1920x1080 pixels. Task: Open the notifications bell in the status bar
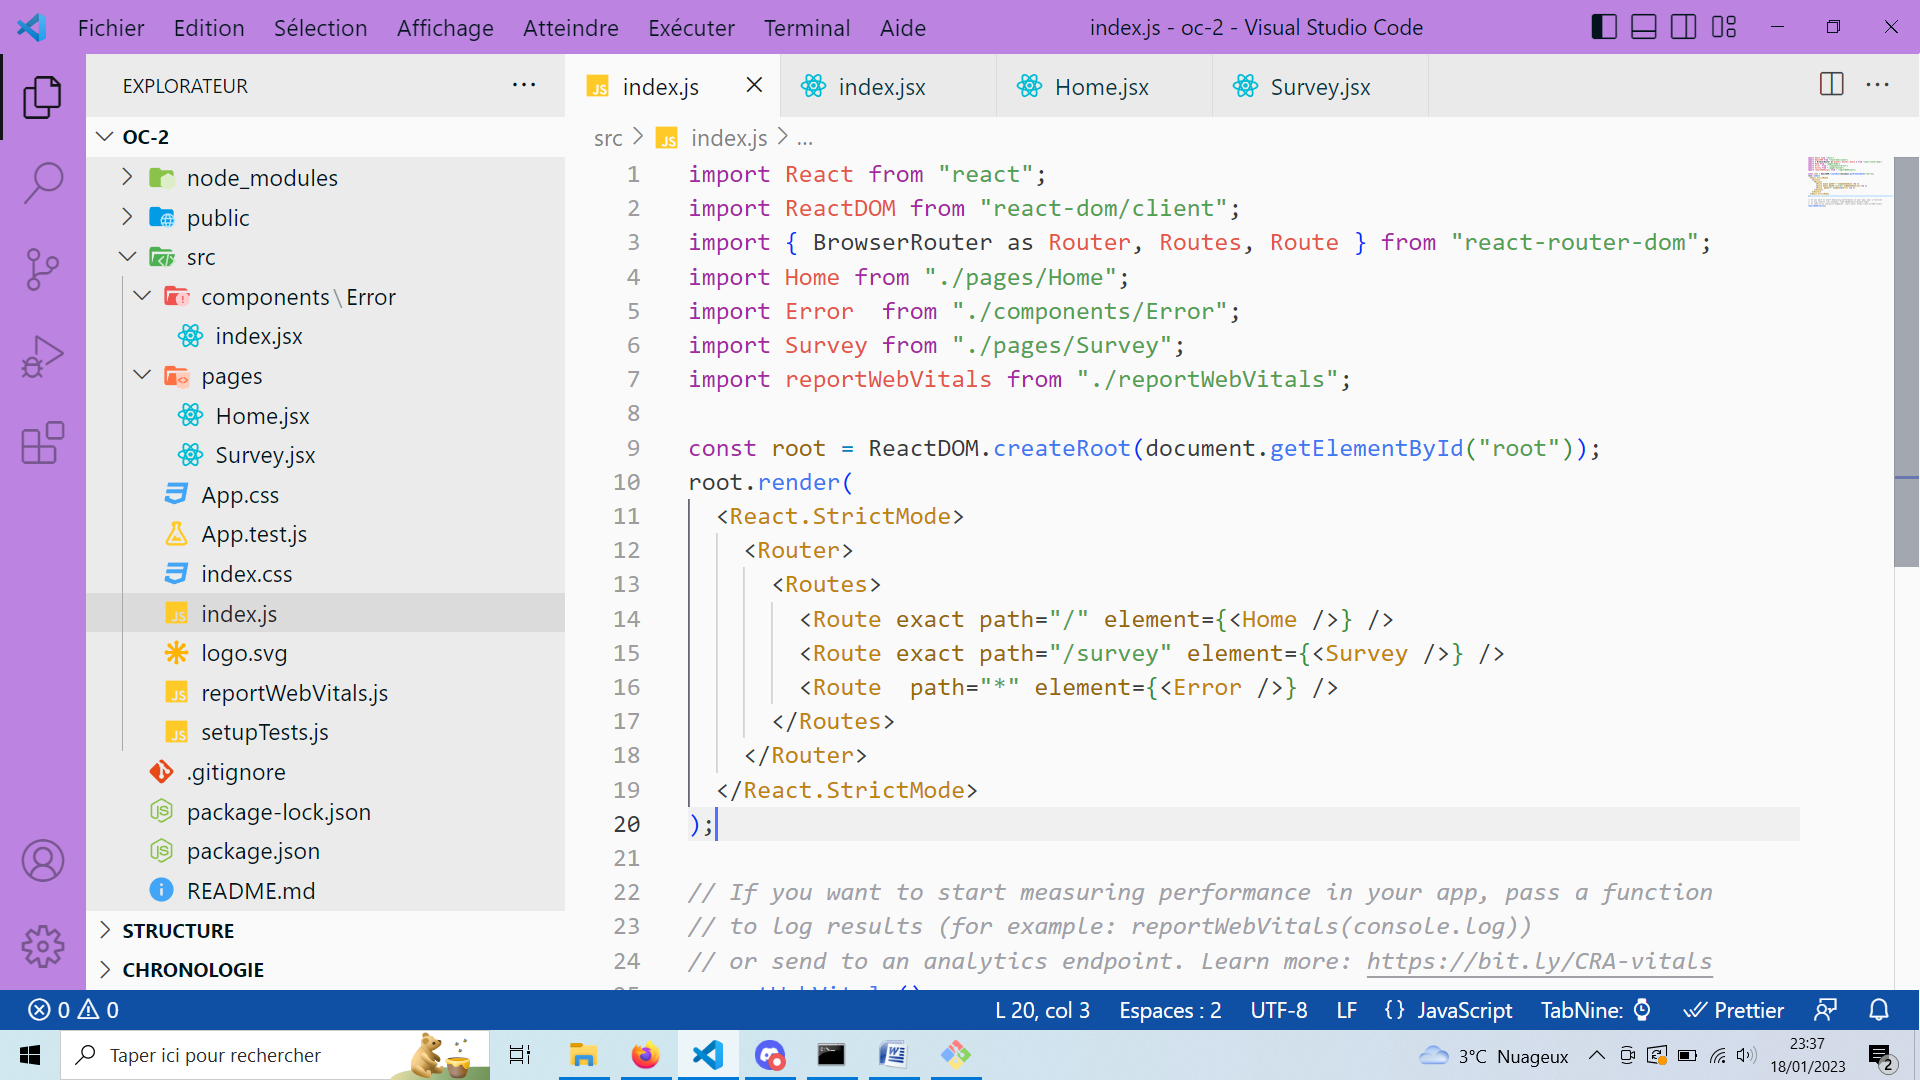pos(1881,1010)
